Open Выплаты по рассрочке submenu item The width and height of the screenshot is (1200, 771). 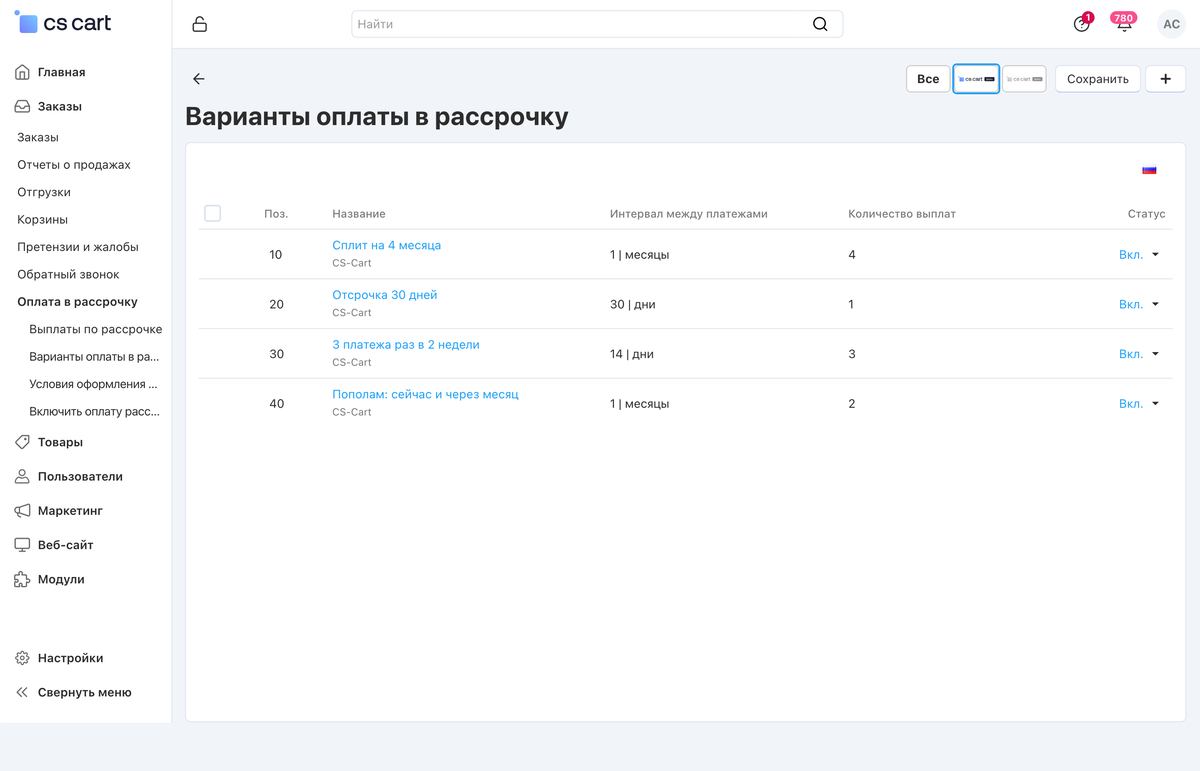pos(96,329)
